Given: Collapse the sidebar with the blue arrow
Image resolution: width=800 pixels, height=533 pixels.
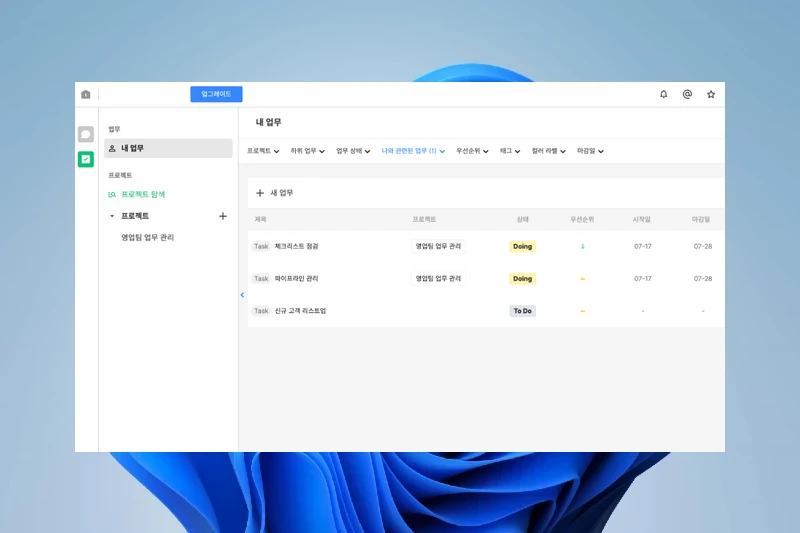Looking at the screenshot, I should tap(242, 295).
